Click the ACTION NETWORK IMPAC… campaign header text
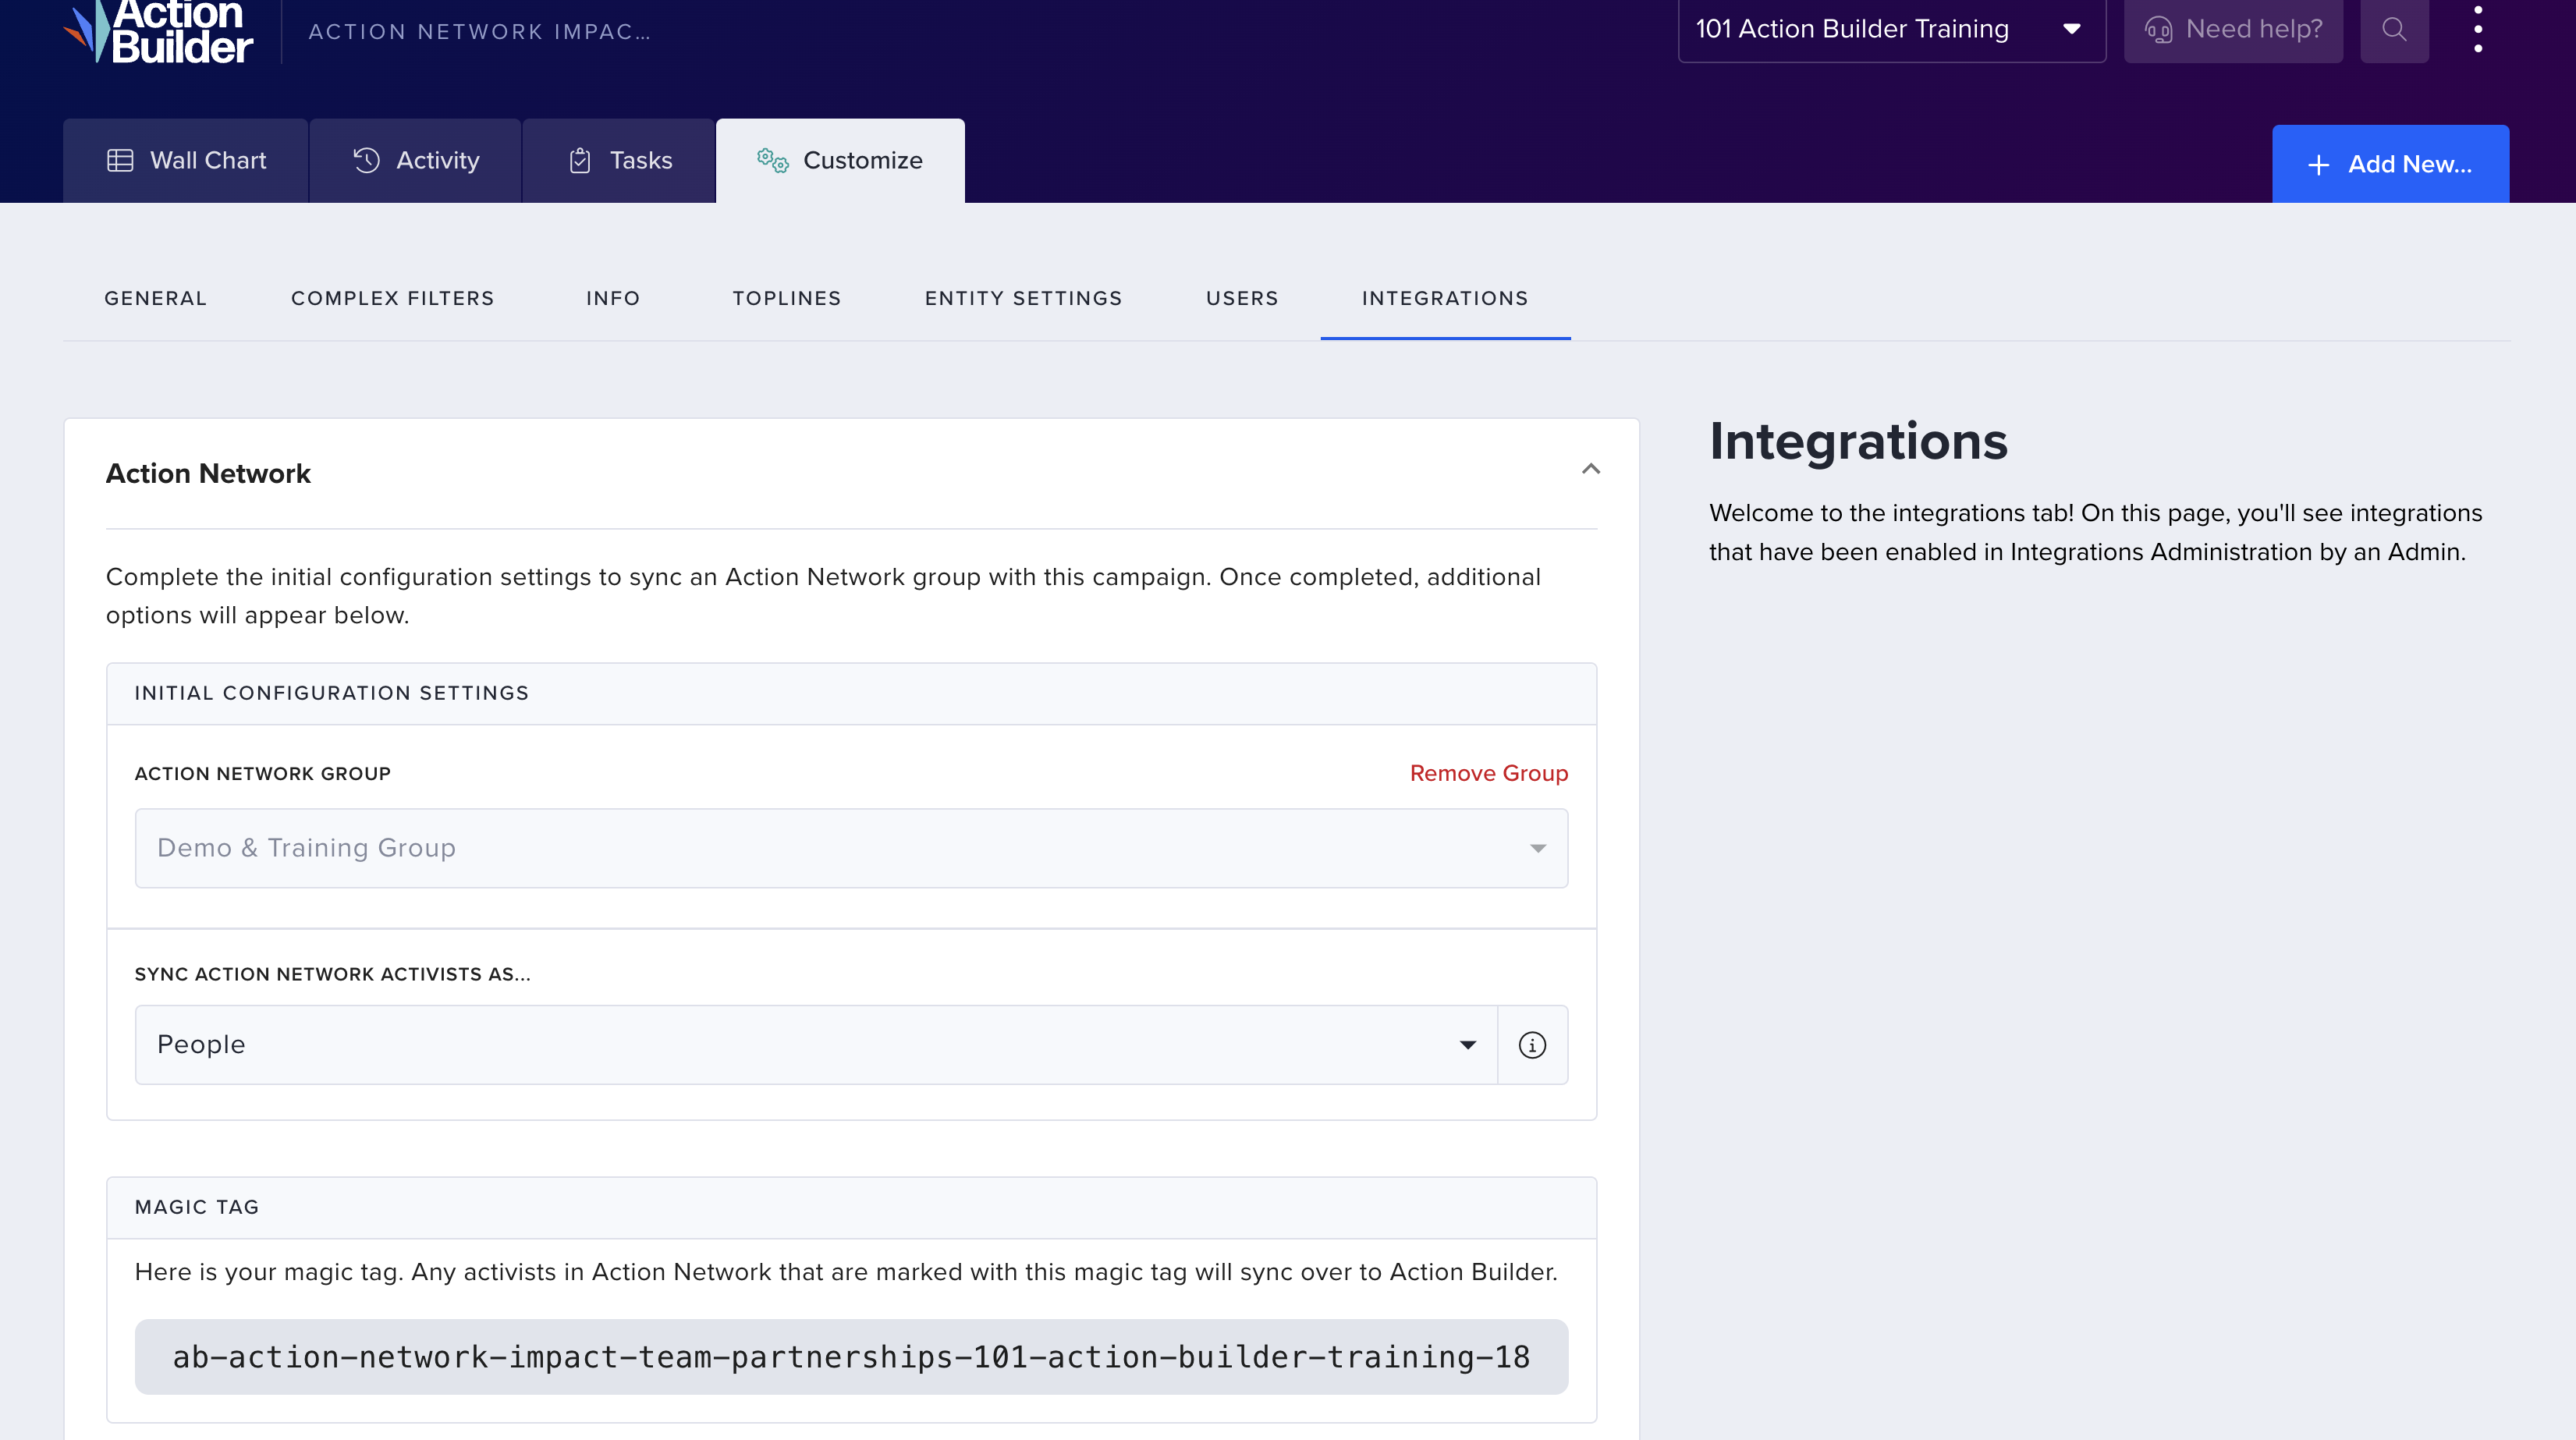Viewport: 2576px width, 1440px height. tap(479, 32)
